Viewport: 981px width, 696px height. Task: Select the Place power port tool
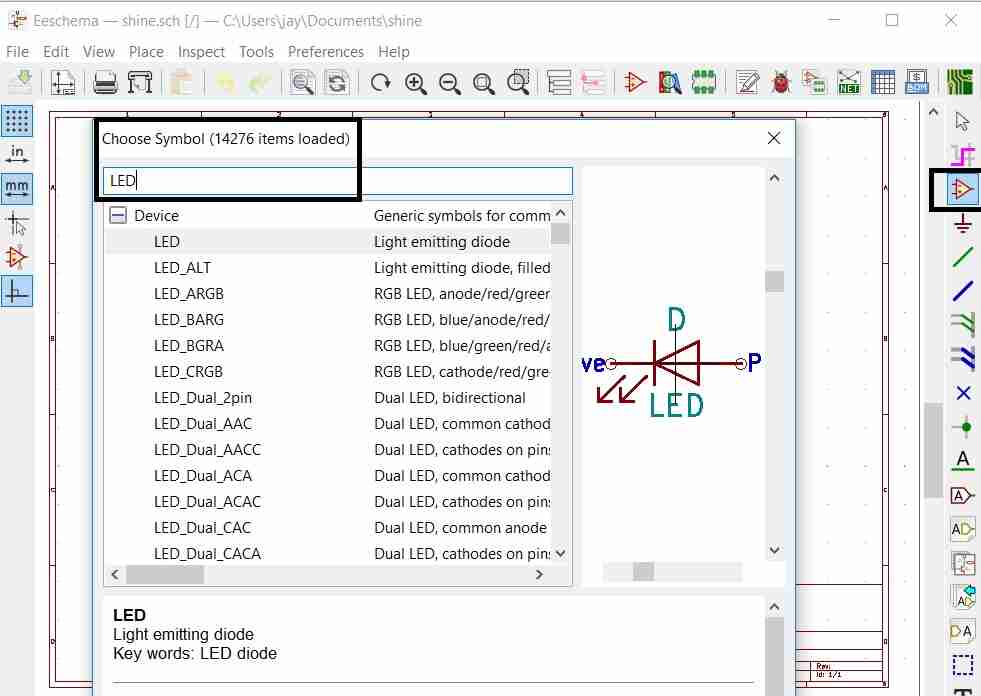963,223
